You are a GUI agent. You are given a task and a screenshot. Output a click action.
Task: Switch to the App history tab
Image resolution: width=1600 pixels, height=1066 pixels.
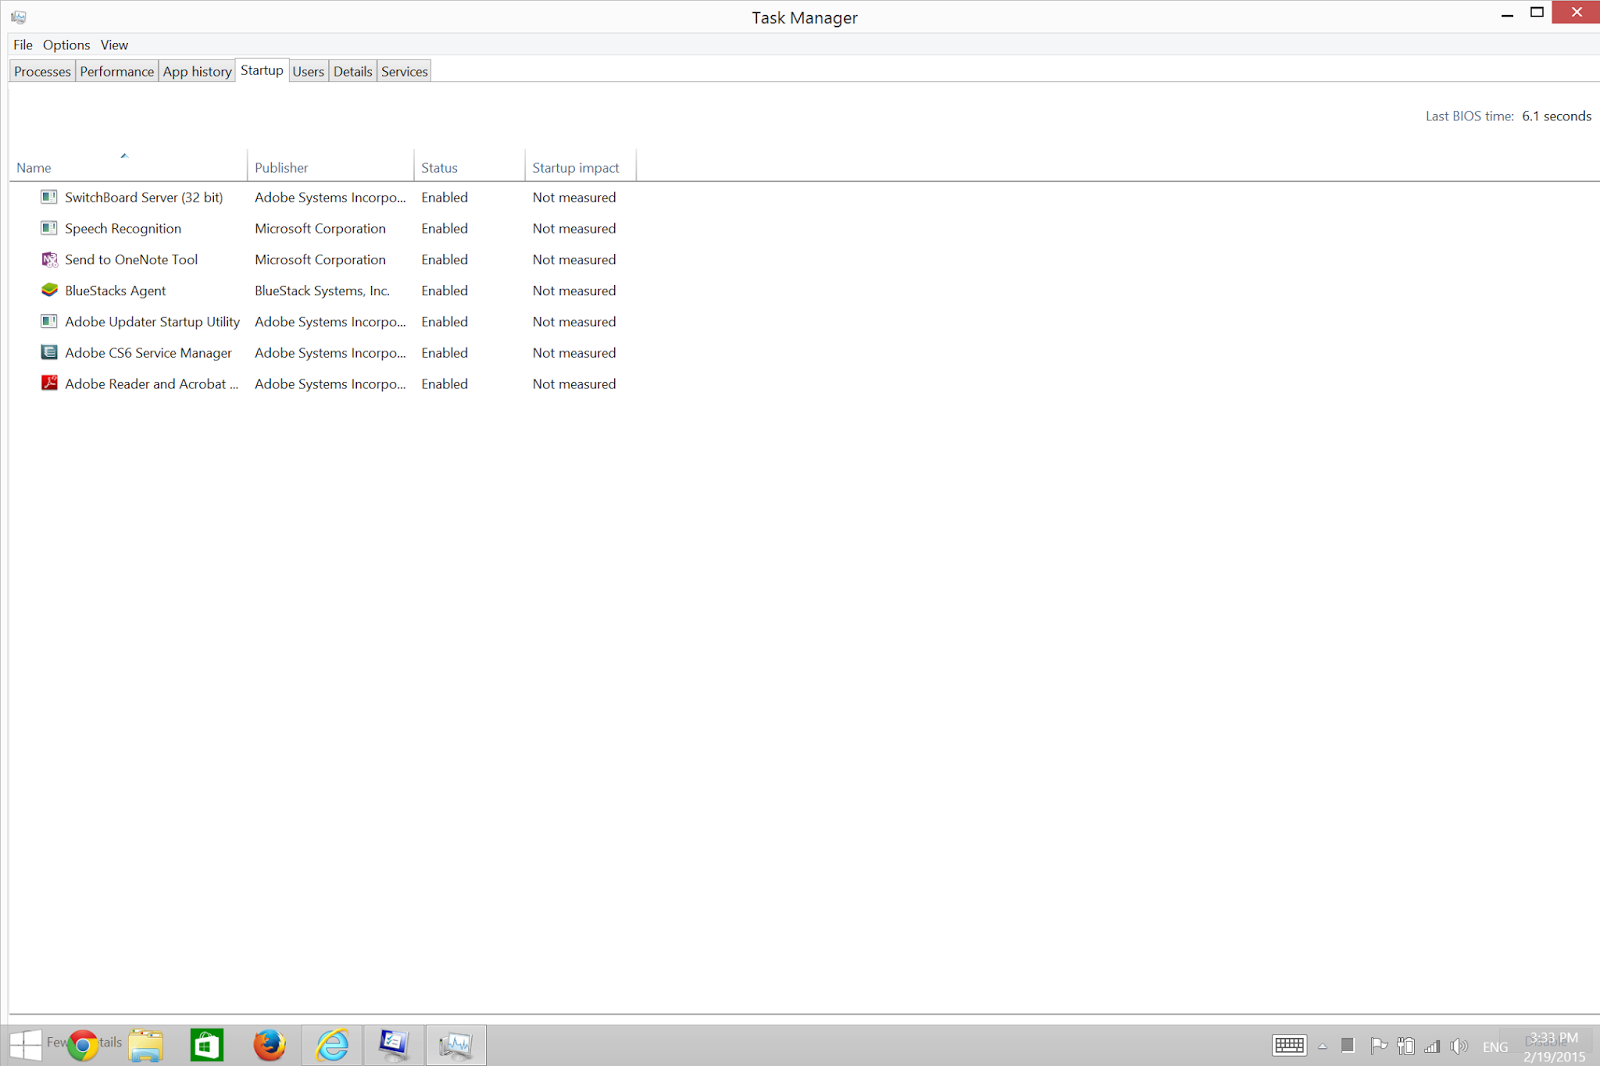197,71
